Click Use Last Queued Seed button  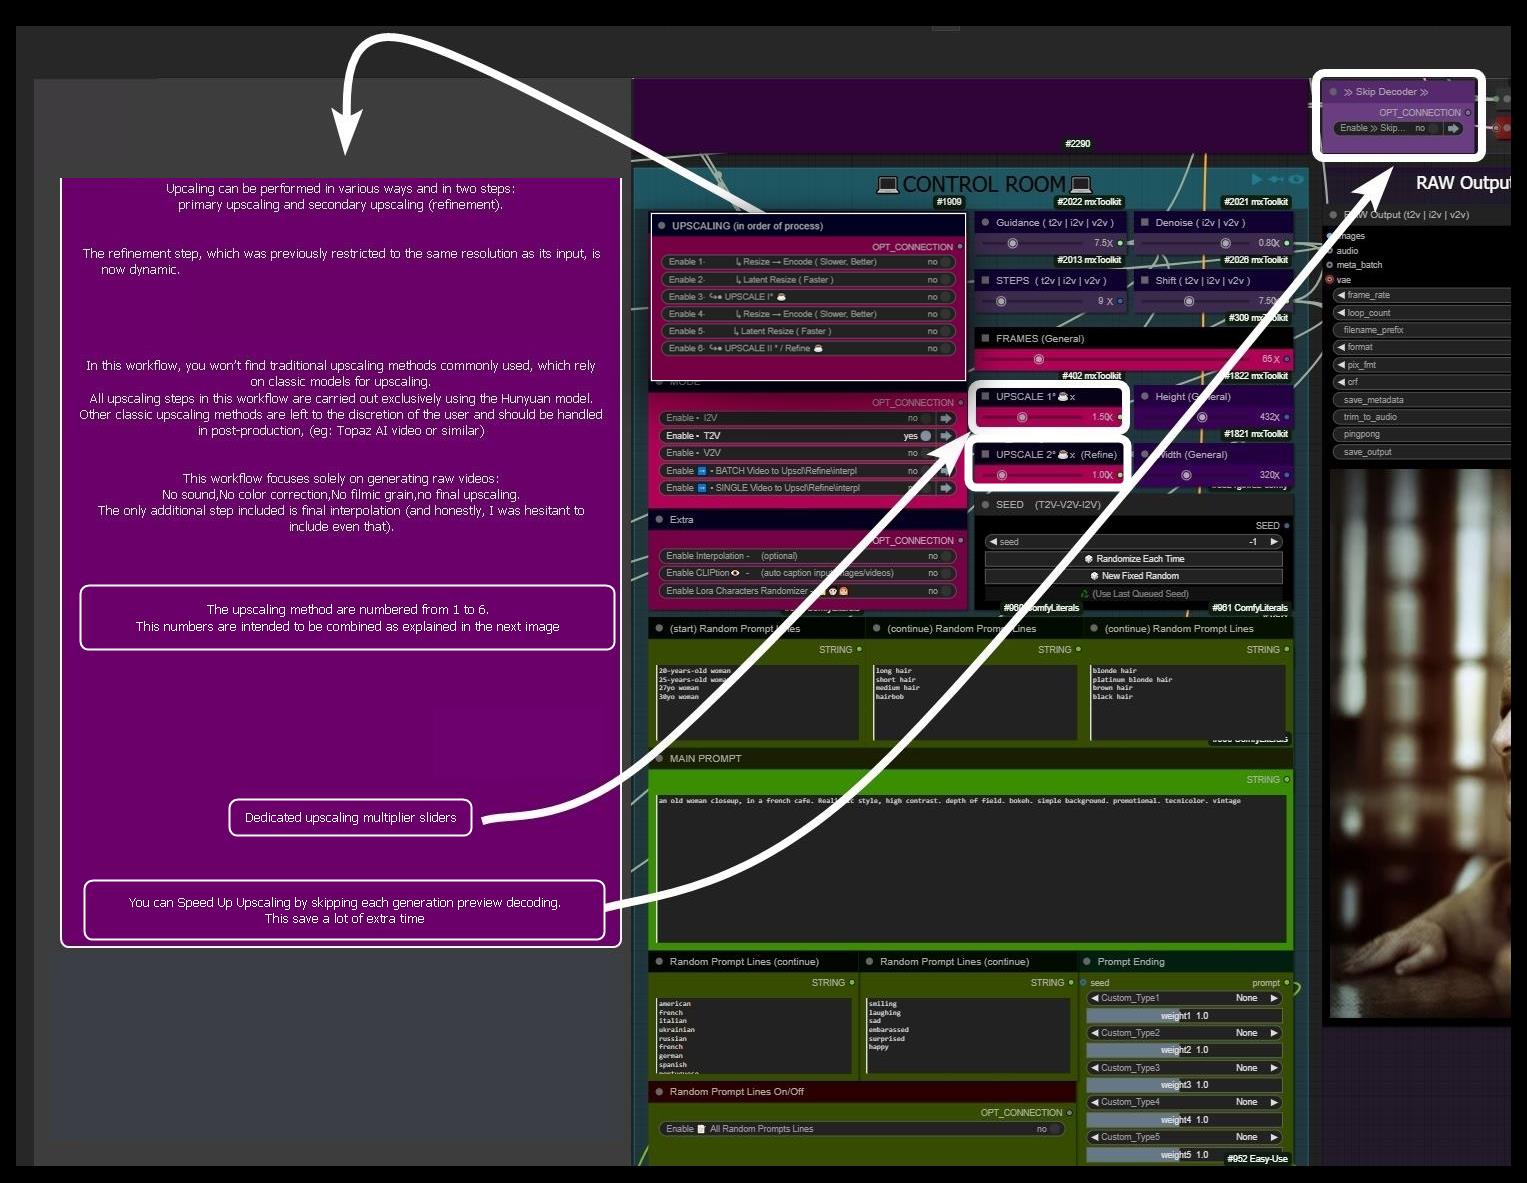click(x=1134, y=594)
